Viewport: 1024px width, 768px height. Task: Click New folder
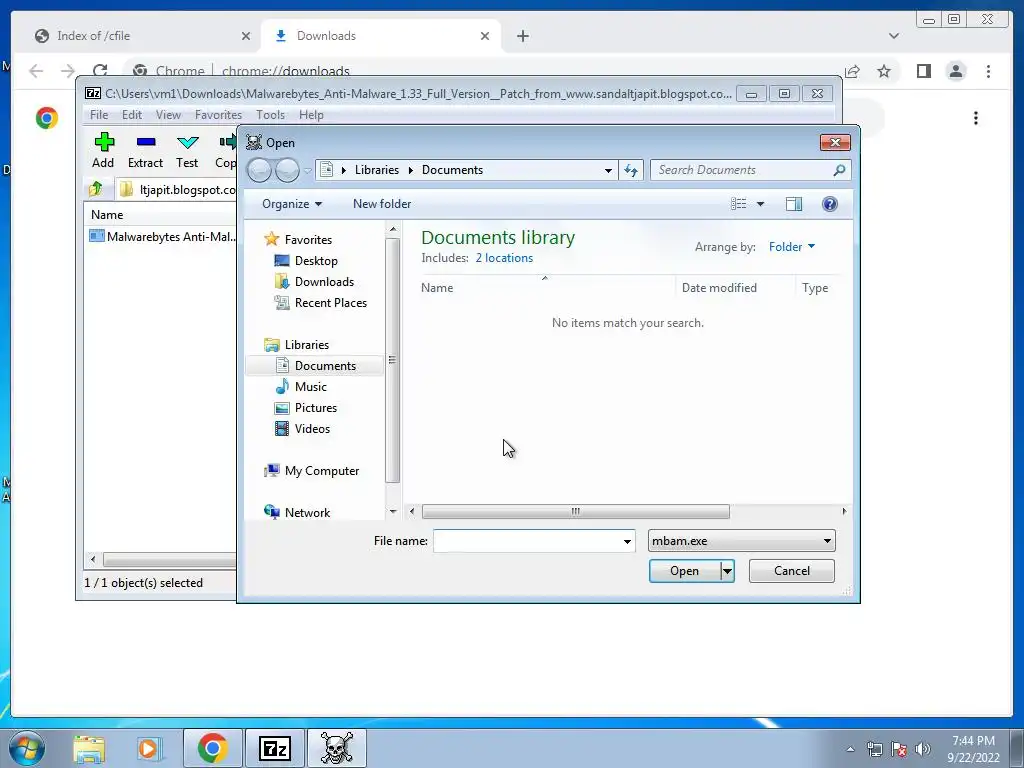point(382,204)
